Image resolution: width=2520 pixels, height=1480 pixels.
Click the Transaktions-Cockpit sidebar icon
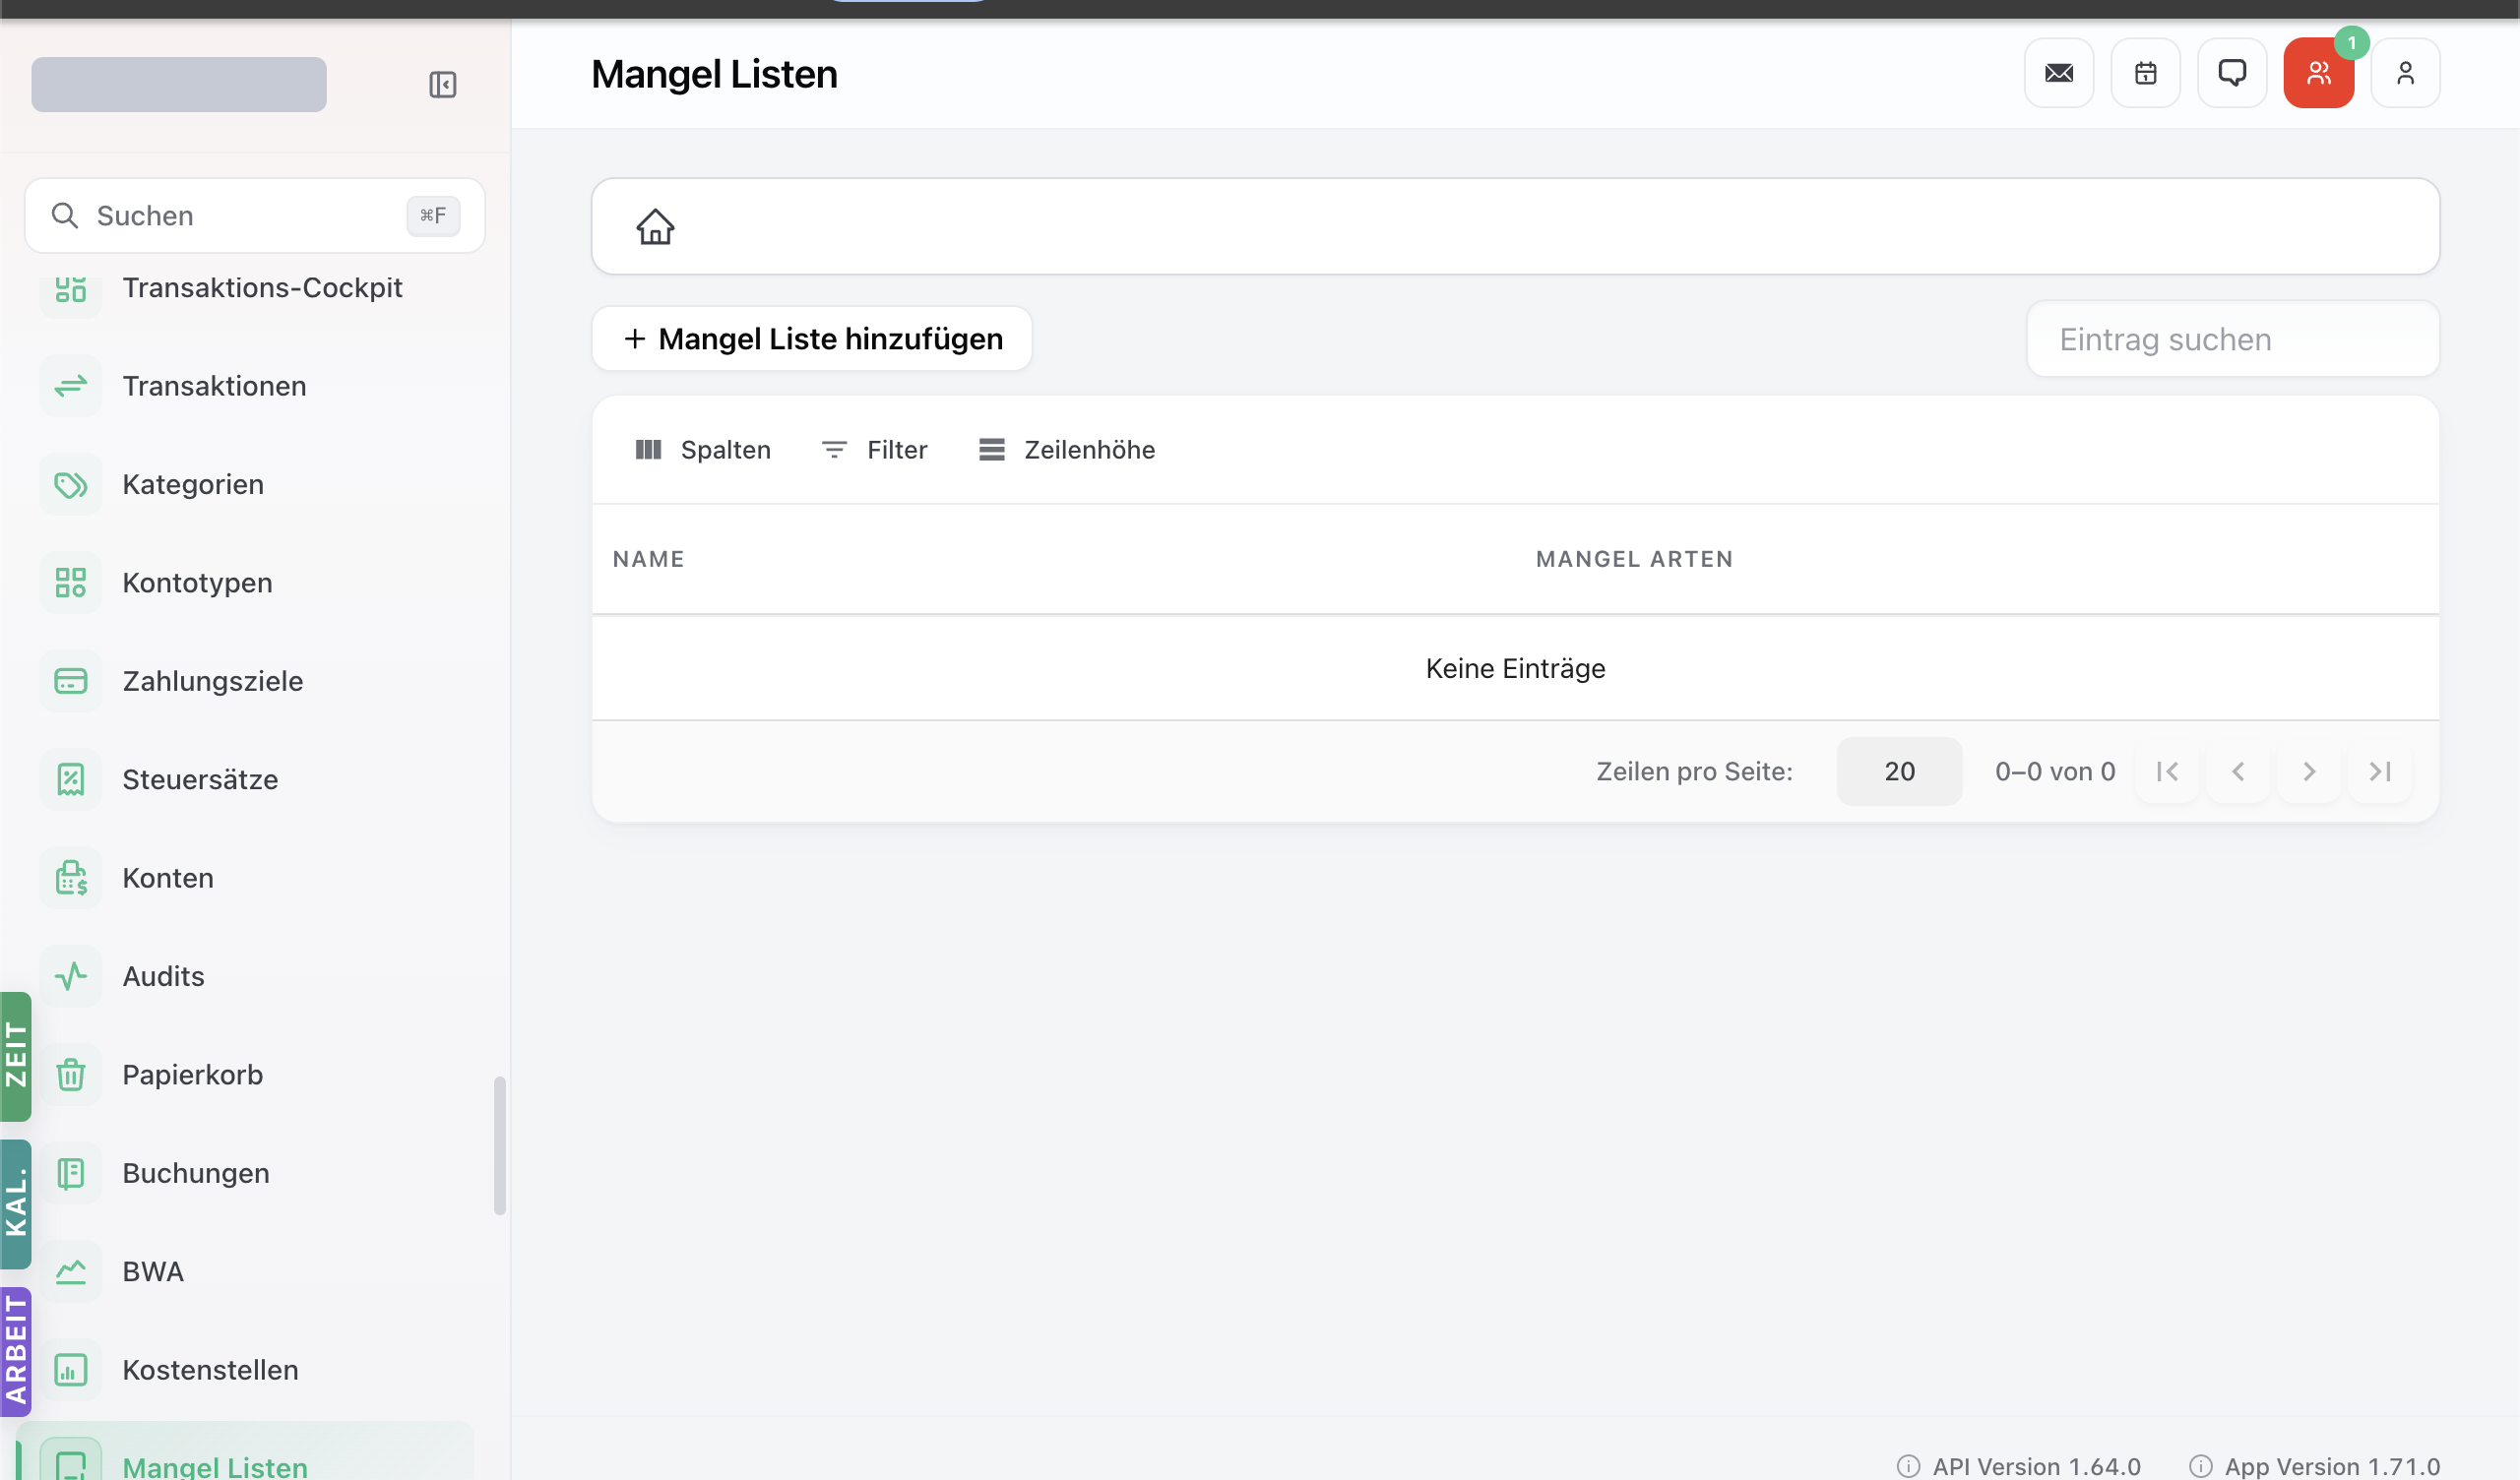tap(71, 288)
